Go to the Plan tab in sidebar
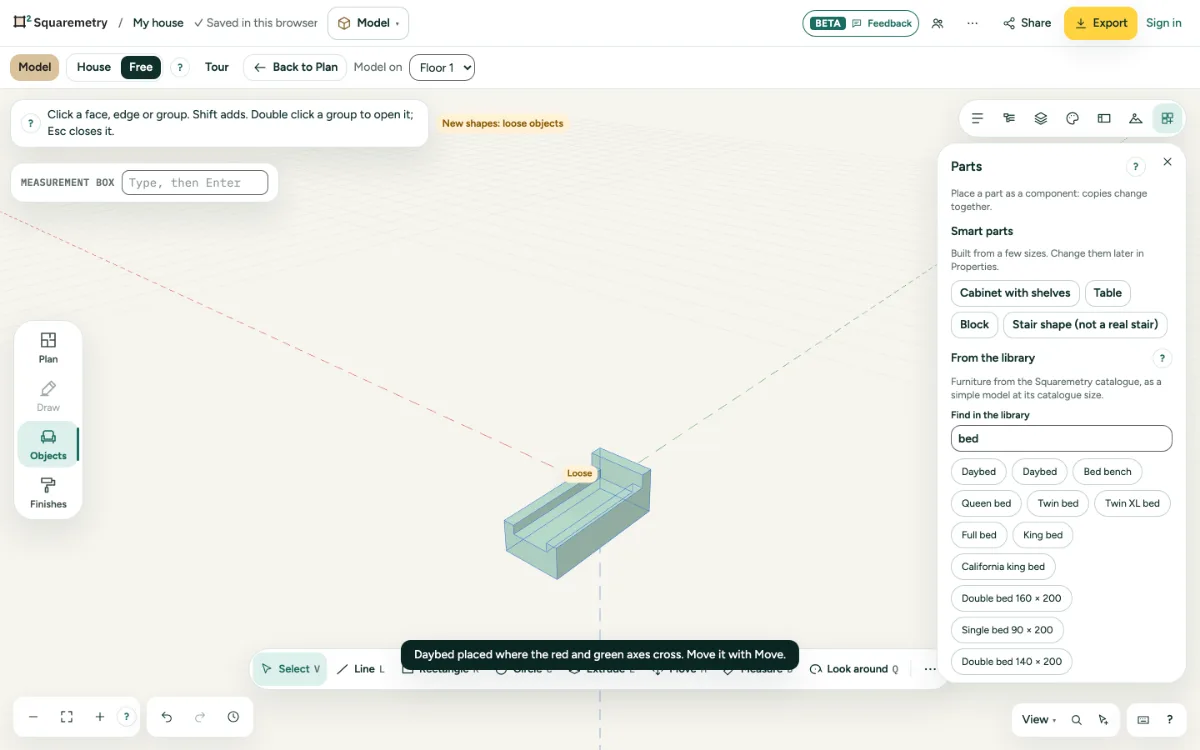This screenshot has width=1200, height=750. click(x=48, y=347)
